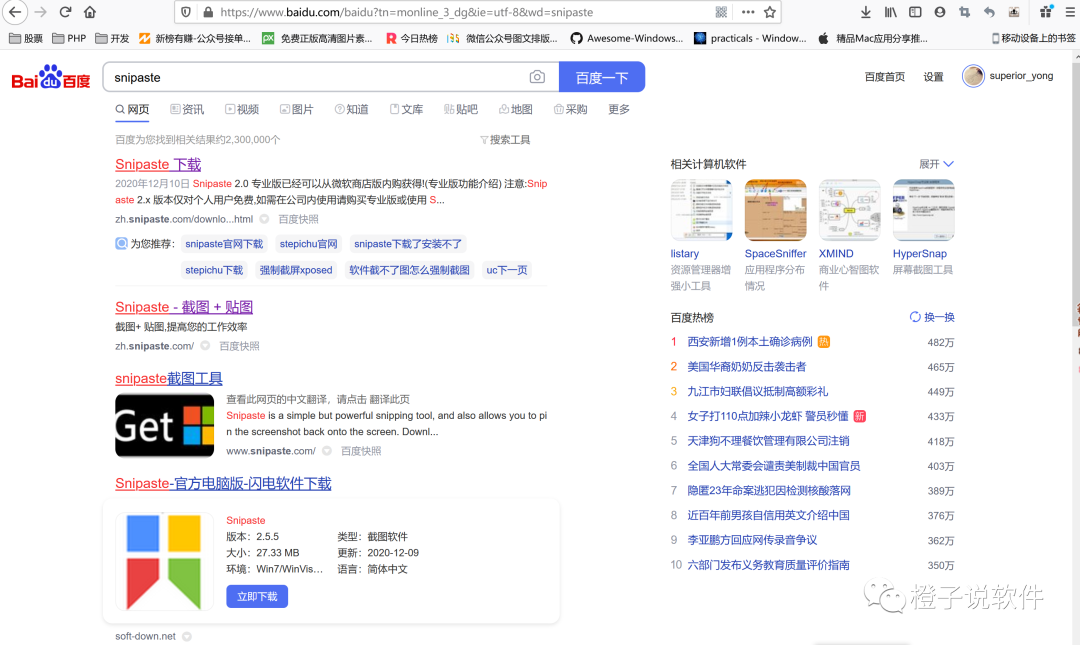Open the Firefox account avatar icon
This screenshot has height=645, width=1080.
point(939,12)
